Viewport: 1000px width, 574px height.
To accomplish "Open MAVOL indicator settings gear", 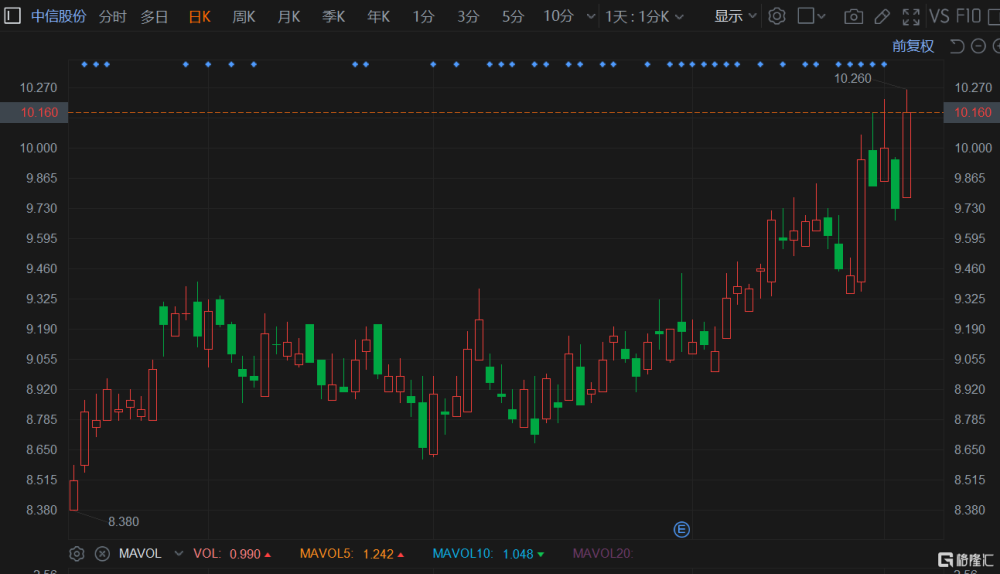I will 77,553.
